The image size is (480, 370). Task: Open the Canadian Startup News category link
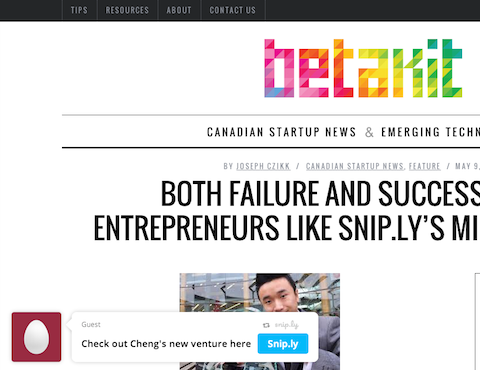355,166
